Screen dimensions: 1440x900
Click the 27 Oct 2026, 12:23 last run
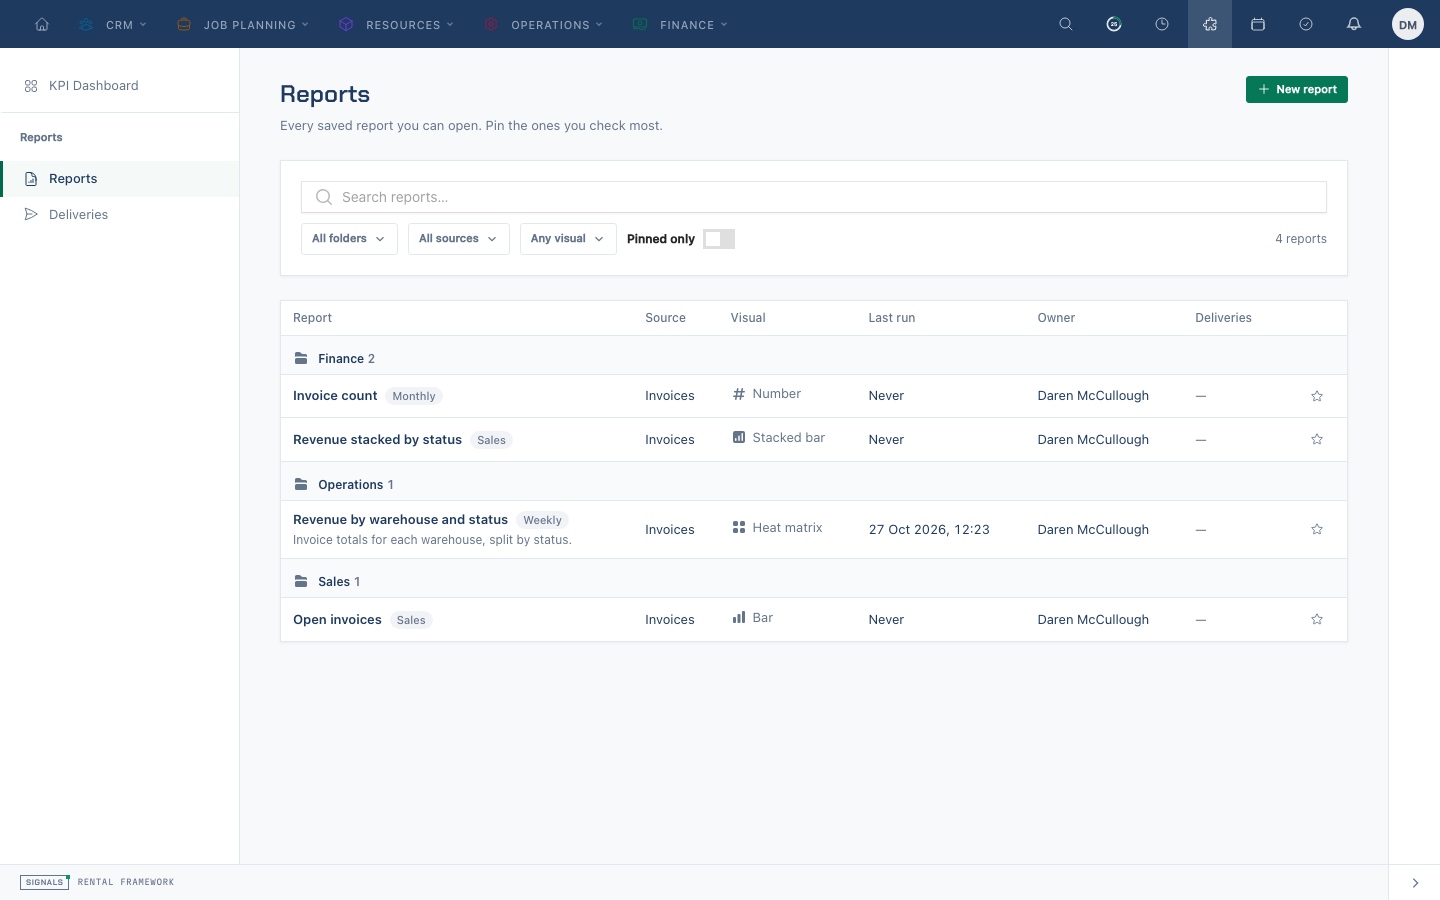(929, 530)
